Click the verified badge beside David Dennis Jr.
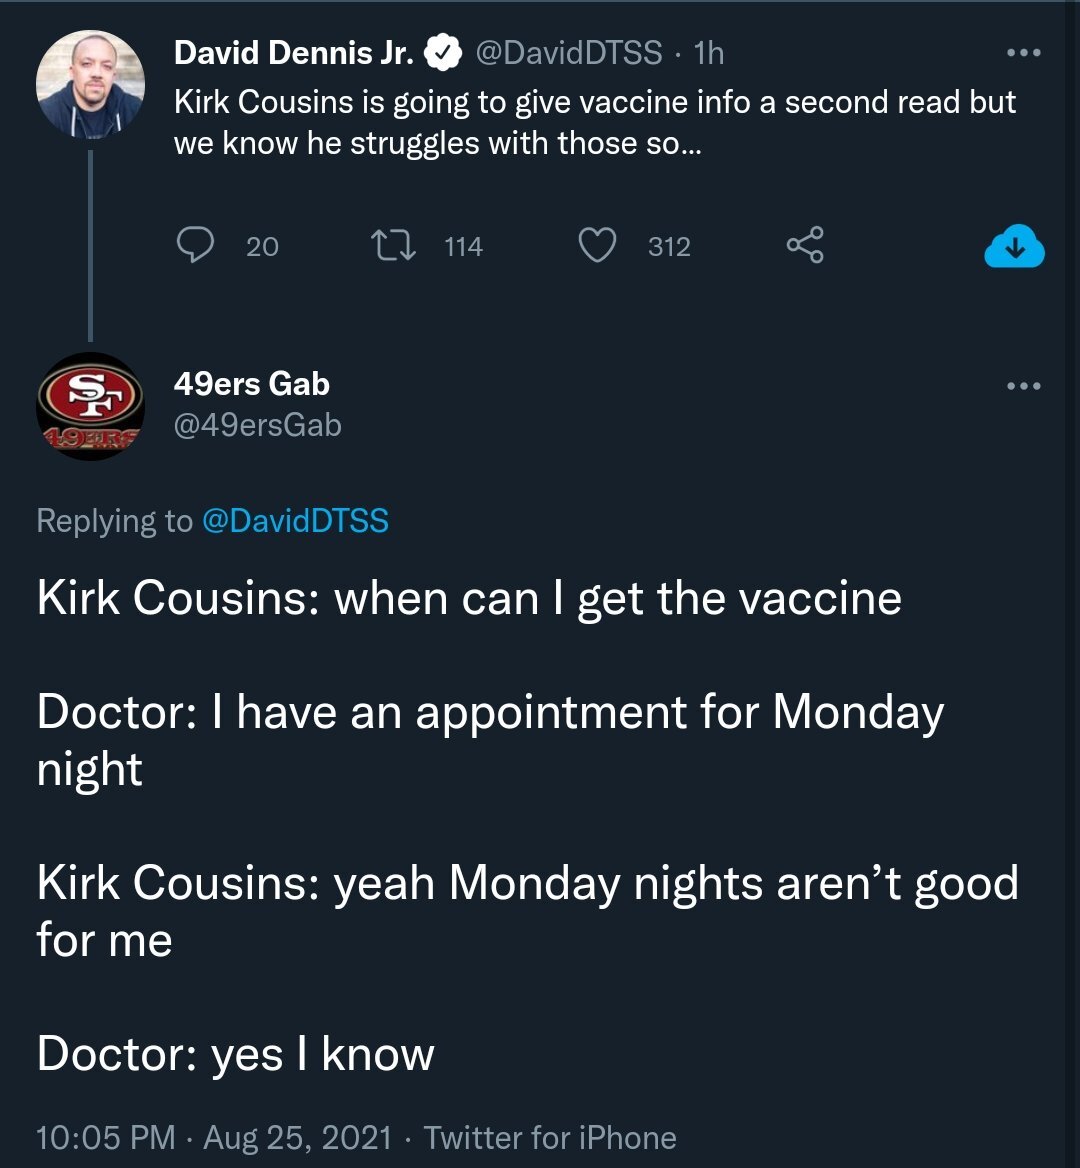The width and height of the screenshot is (1080, 1168). pos(443,53)
